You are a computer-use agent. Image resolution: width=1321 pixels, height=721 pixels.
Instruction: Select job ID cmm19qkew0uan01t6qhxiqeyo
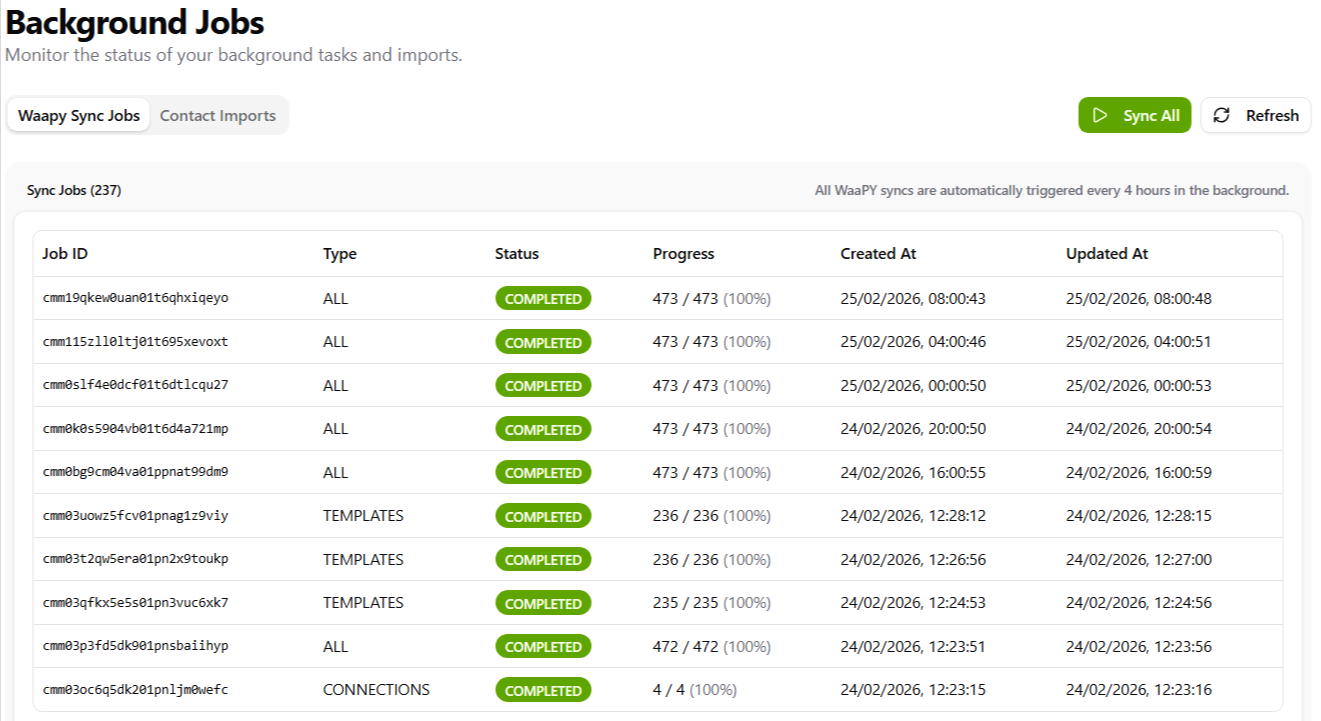tap(136, 298)
